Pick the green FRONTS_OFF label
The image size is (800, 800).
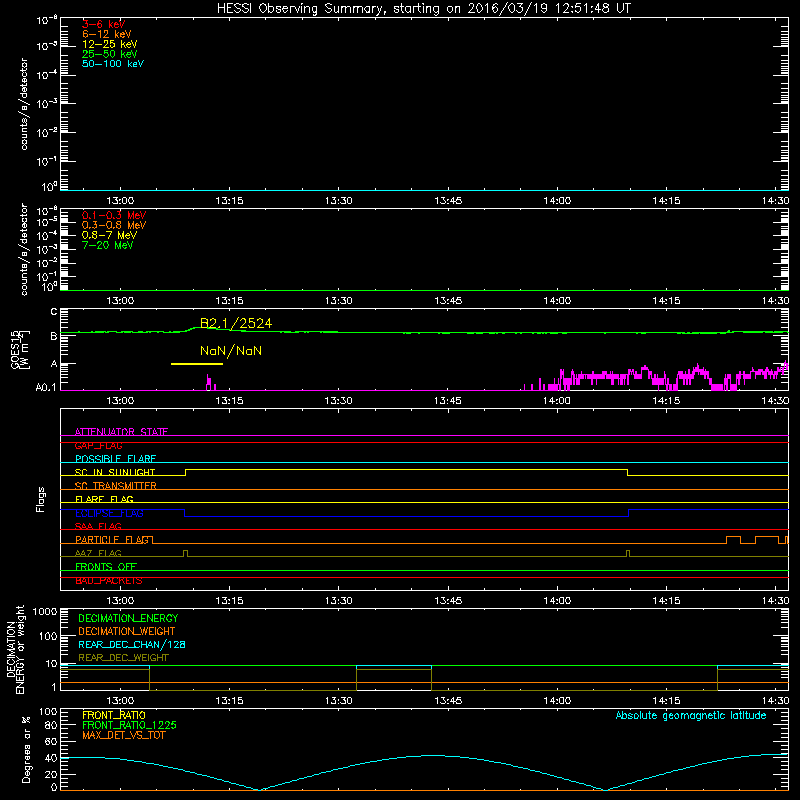coord(106,566)
